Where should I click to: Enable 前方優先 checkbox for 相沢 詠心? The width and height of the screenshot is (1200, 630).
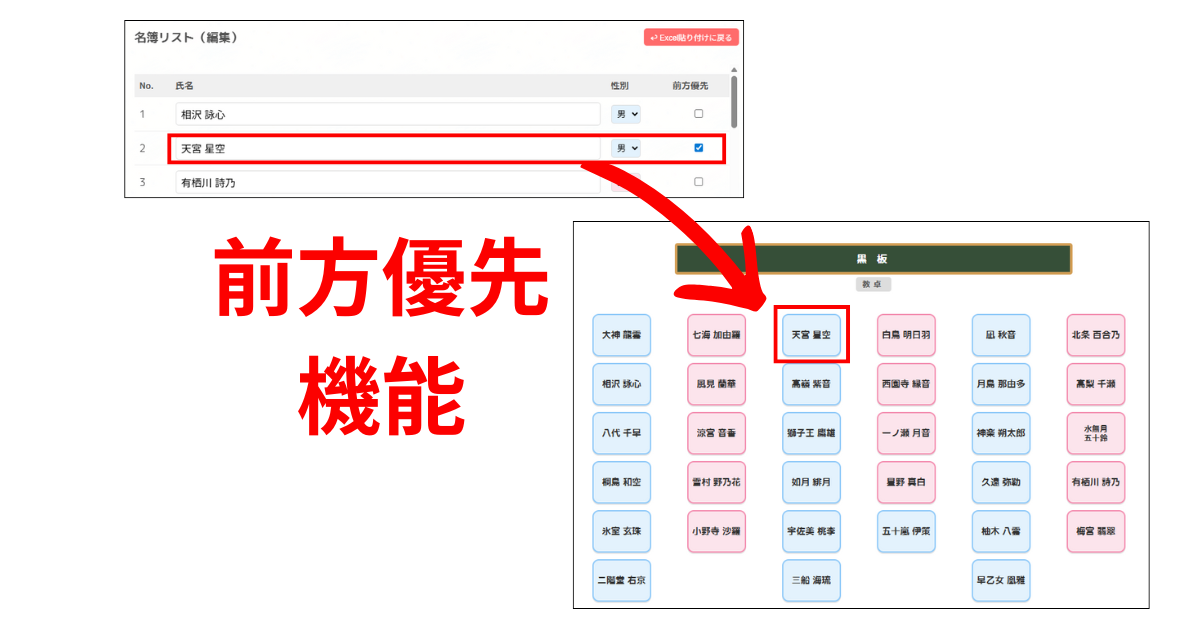point(698,114)
